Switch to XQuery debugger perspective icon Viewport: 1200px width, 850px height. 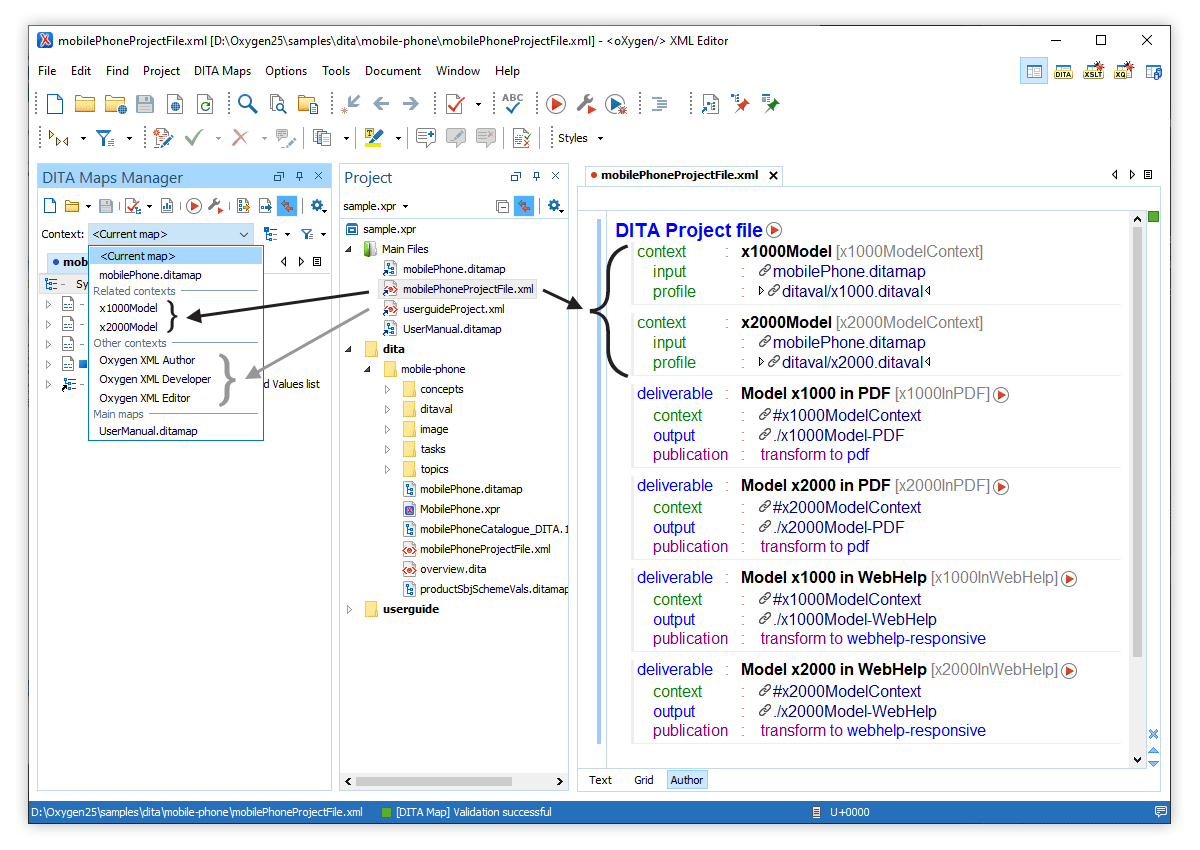coord(1124,71)
